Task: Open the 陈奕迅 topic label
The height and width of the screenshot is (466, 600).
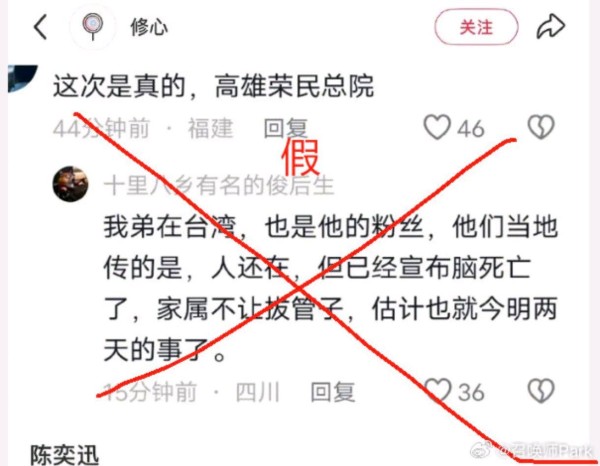Action: [64, 455]
